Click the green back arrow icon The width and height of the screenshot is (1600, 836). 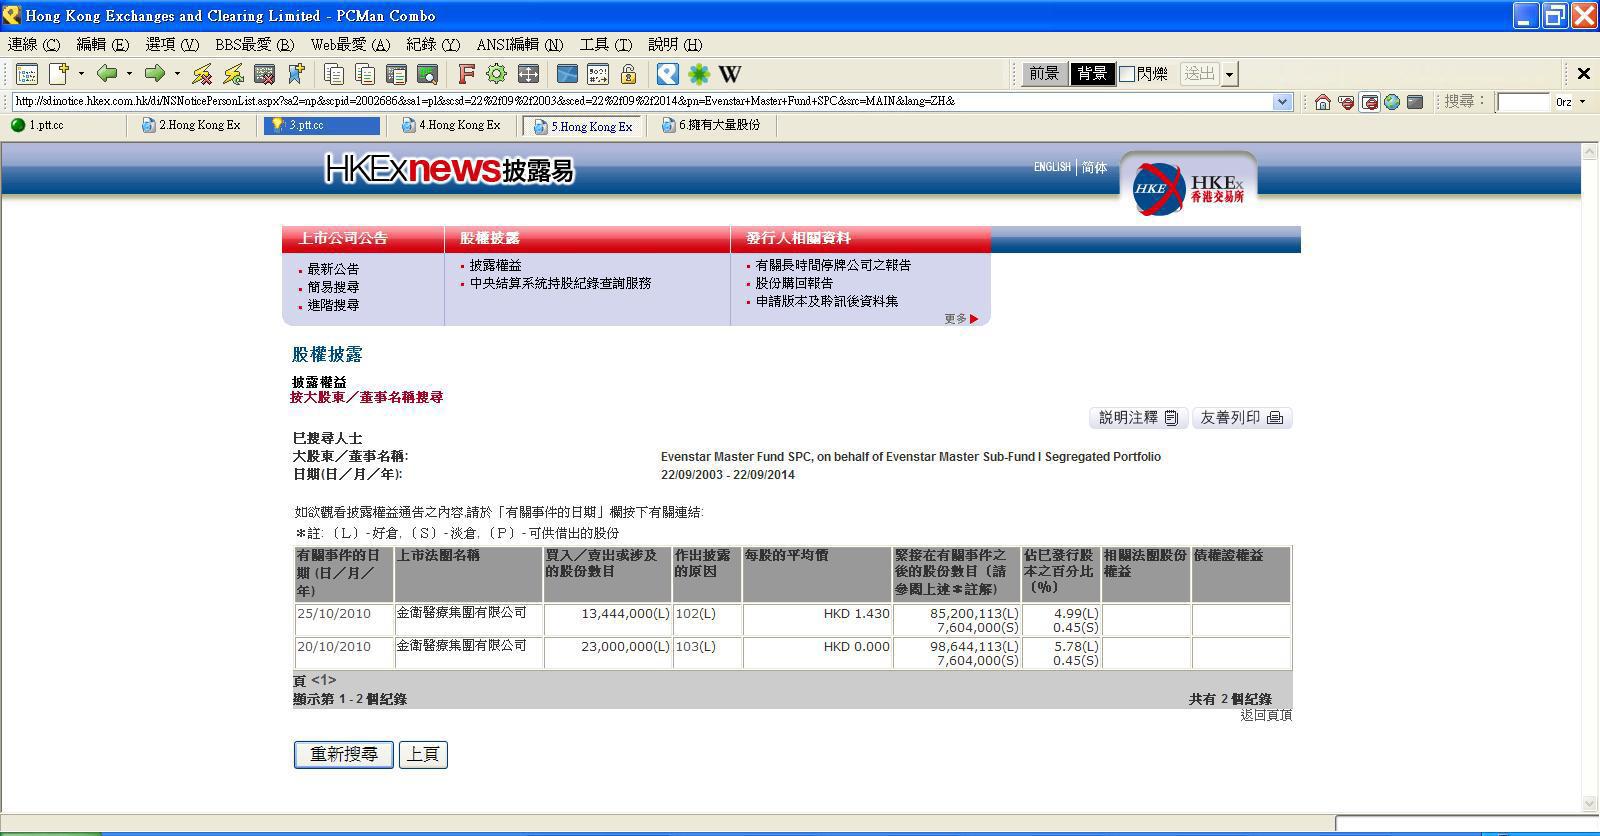click(107, 73)
